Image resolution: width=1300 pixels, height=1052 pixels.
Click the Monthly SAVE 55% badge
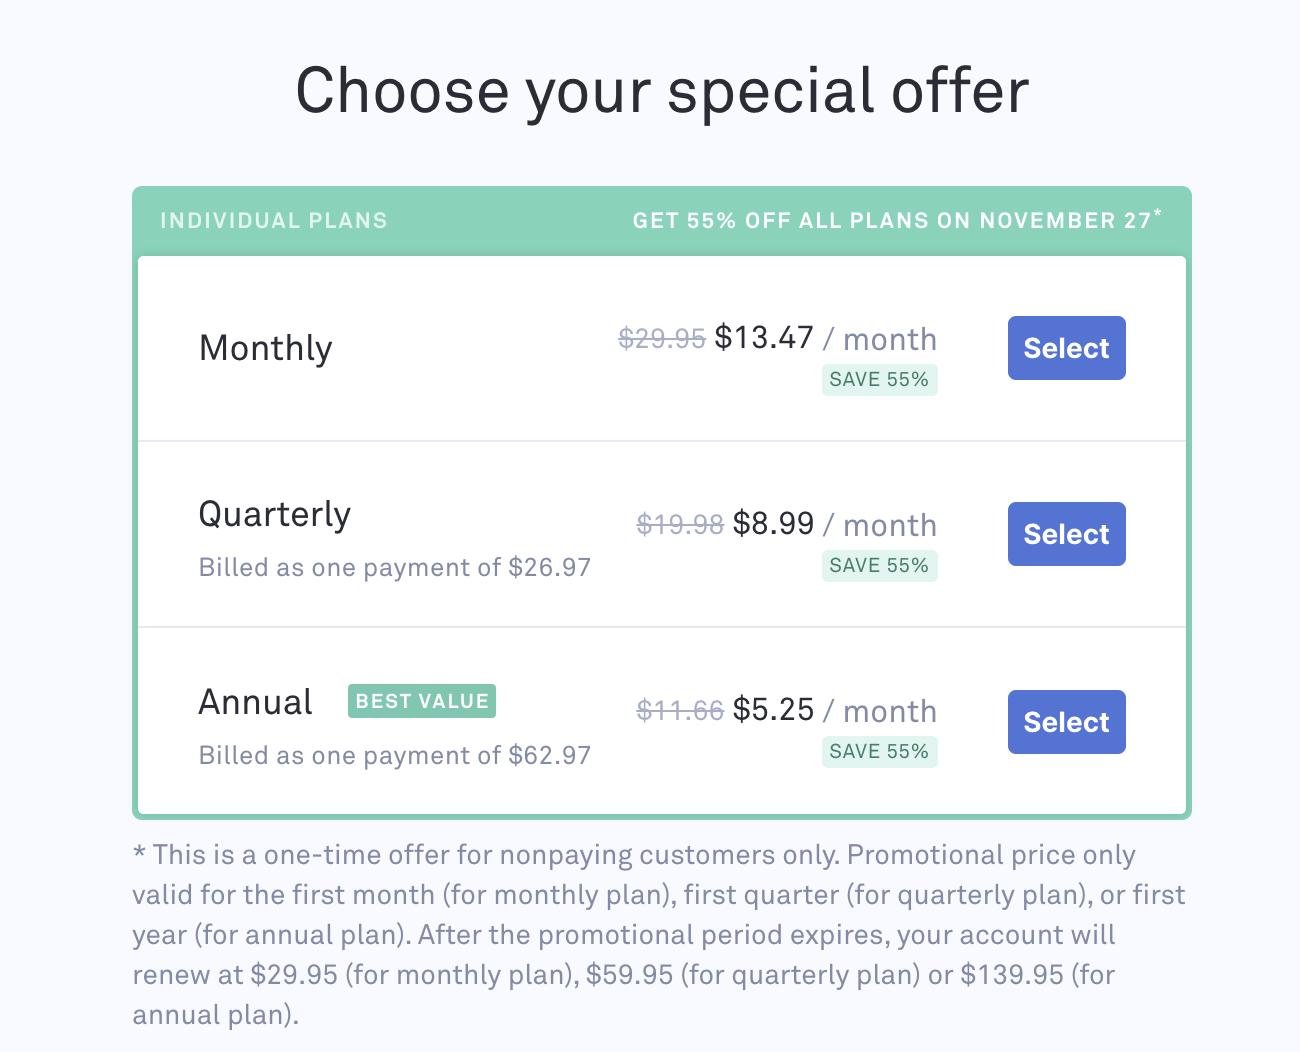(x=879, y=380)
